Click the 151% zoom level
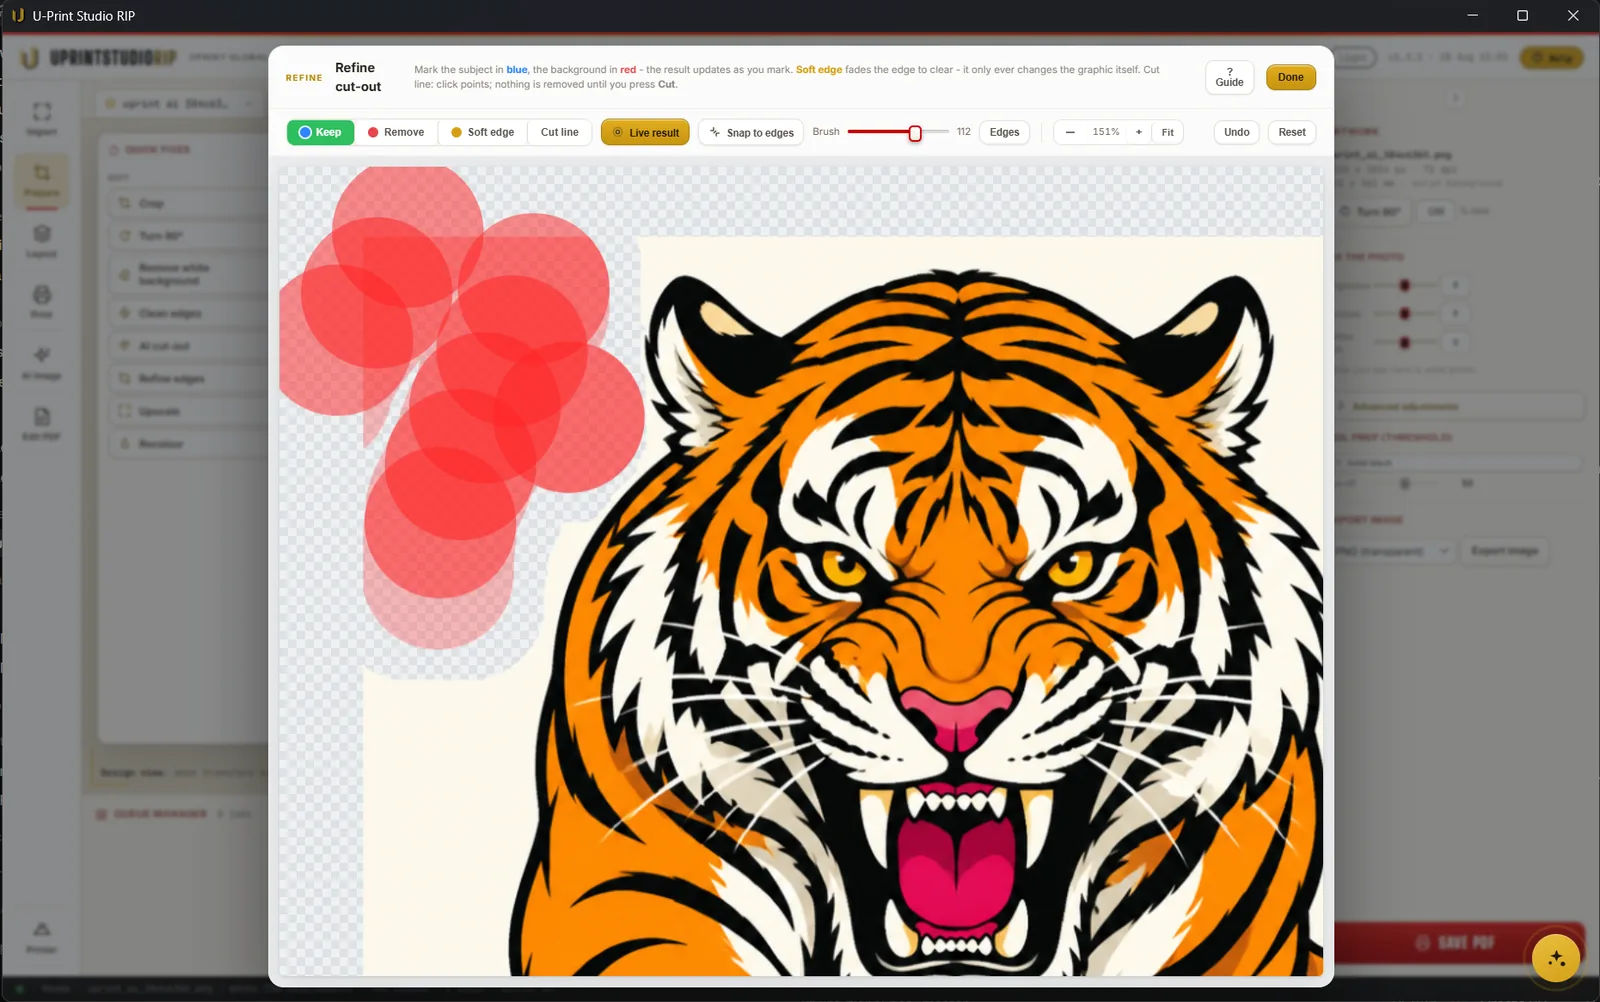The height and width of the screenshot is (1002, 1600). [x=1105, y=132]
